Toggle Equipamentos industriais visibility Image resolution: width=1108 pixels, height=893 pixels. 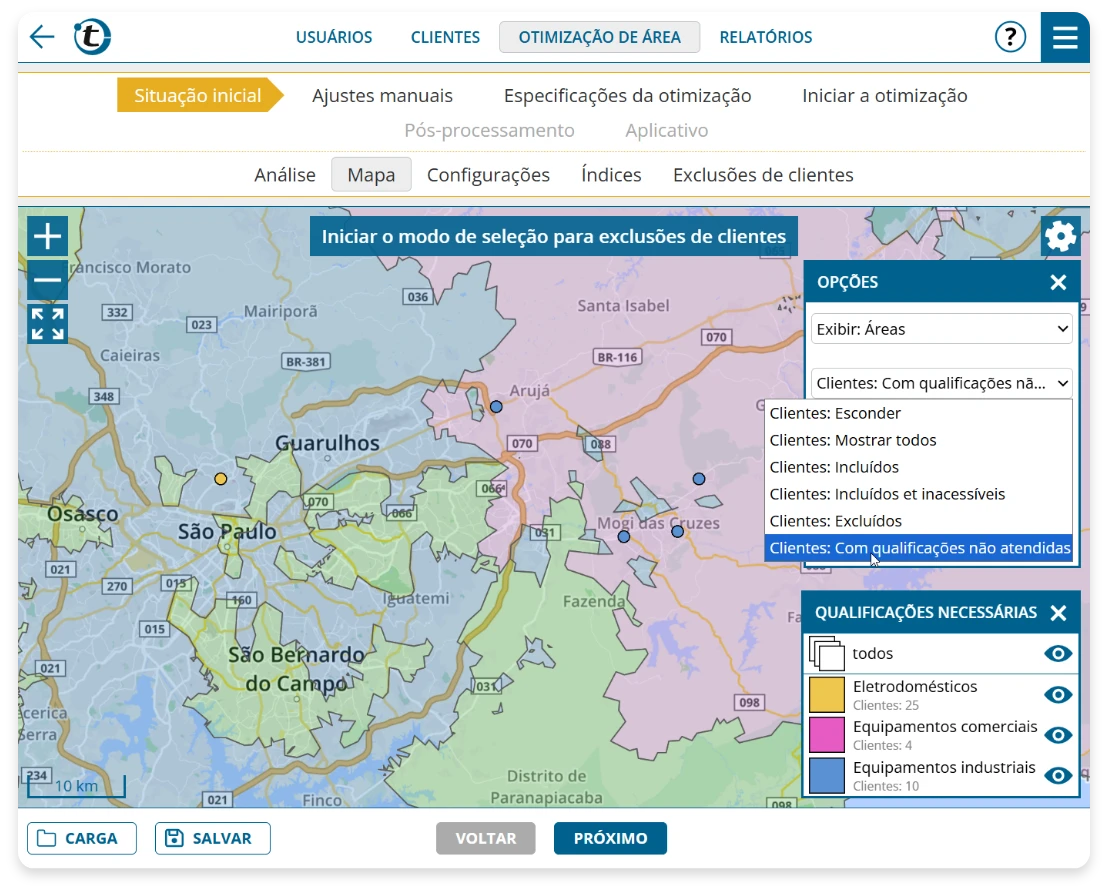pyautogui.click(x=1058, y=776)
